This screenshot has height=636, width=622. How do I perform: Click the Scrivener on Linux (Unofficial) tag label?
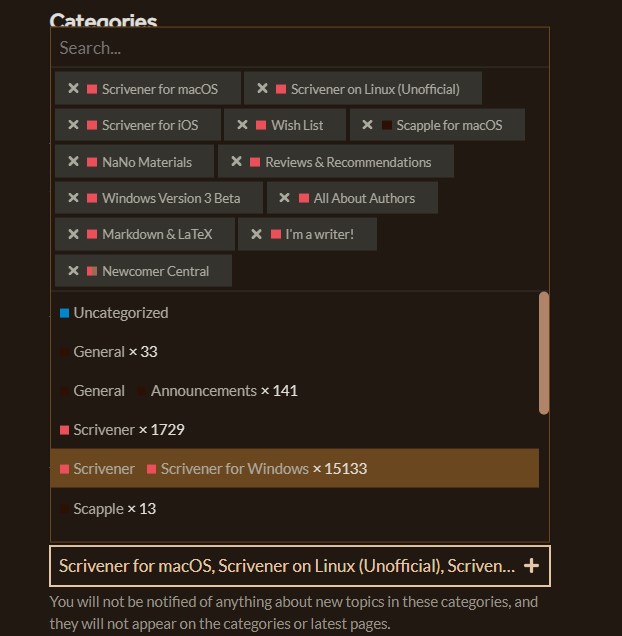(x=375, y=89)
